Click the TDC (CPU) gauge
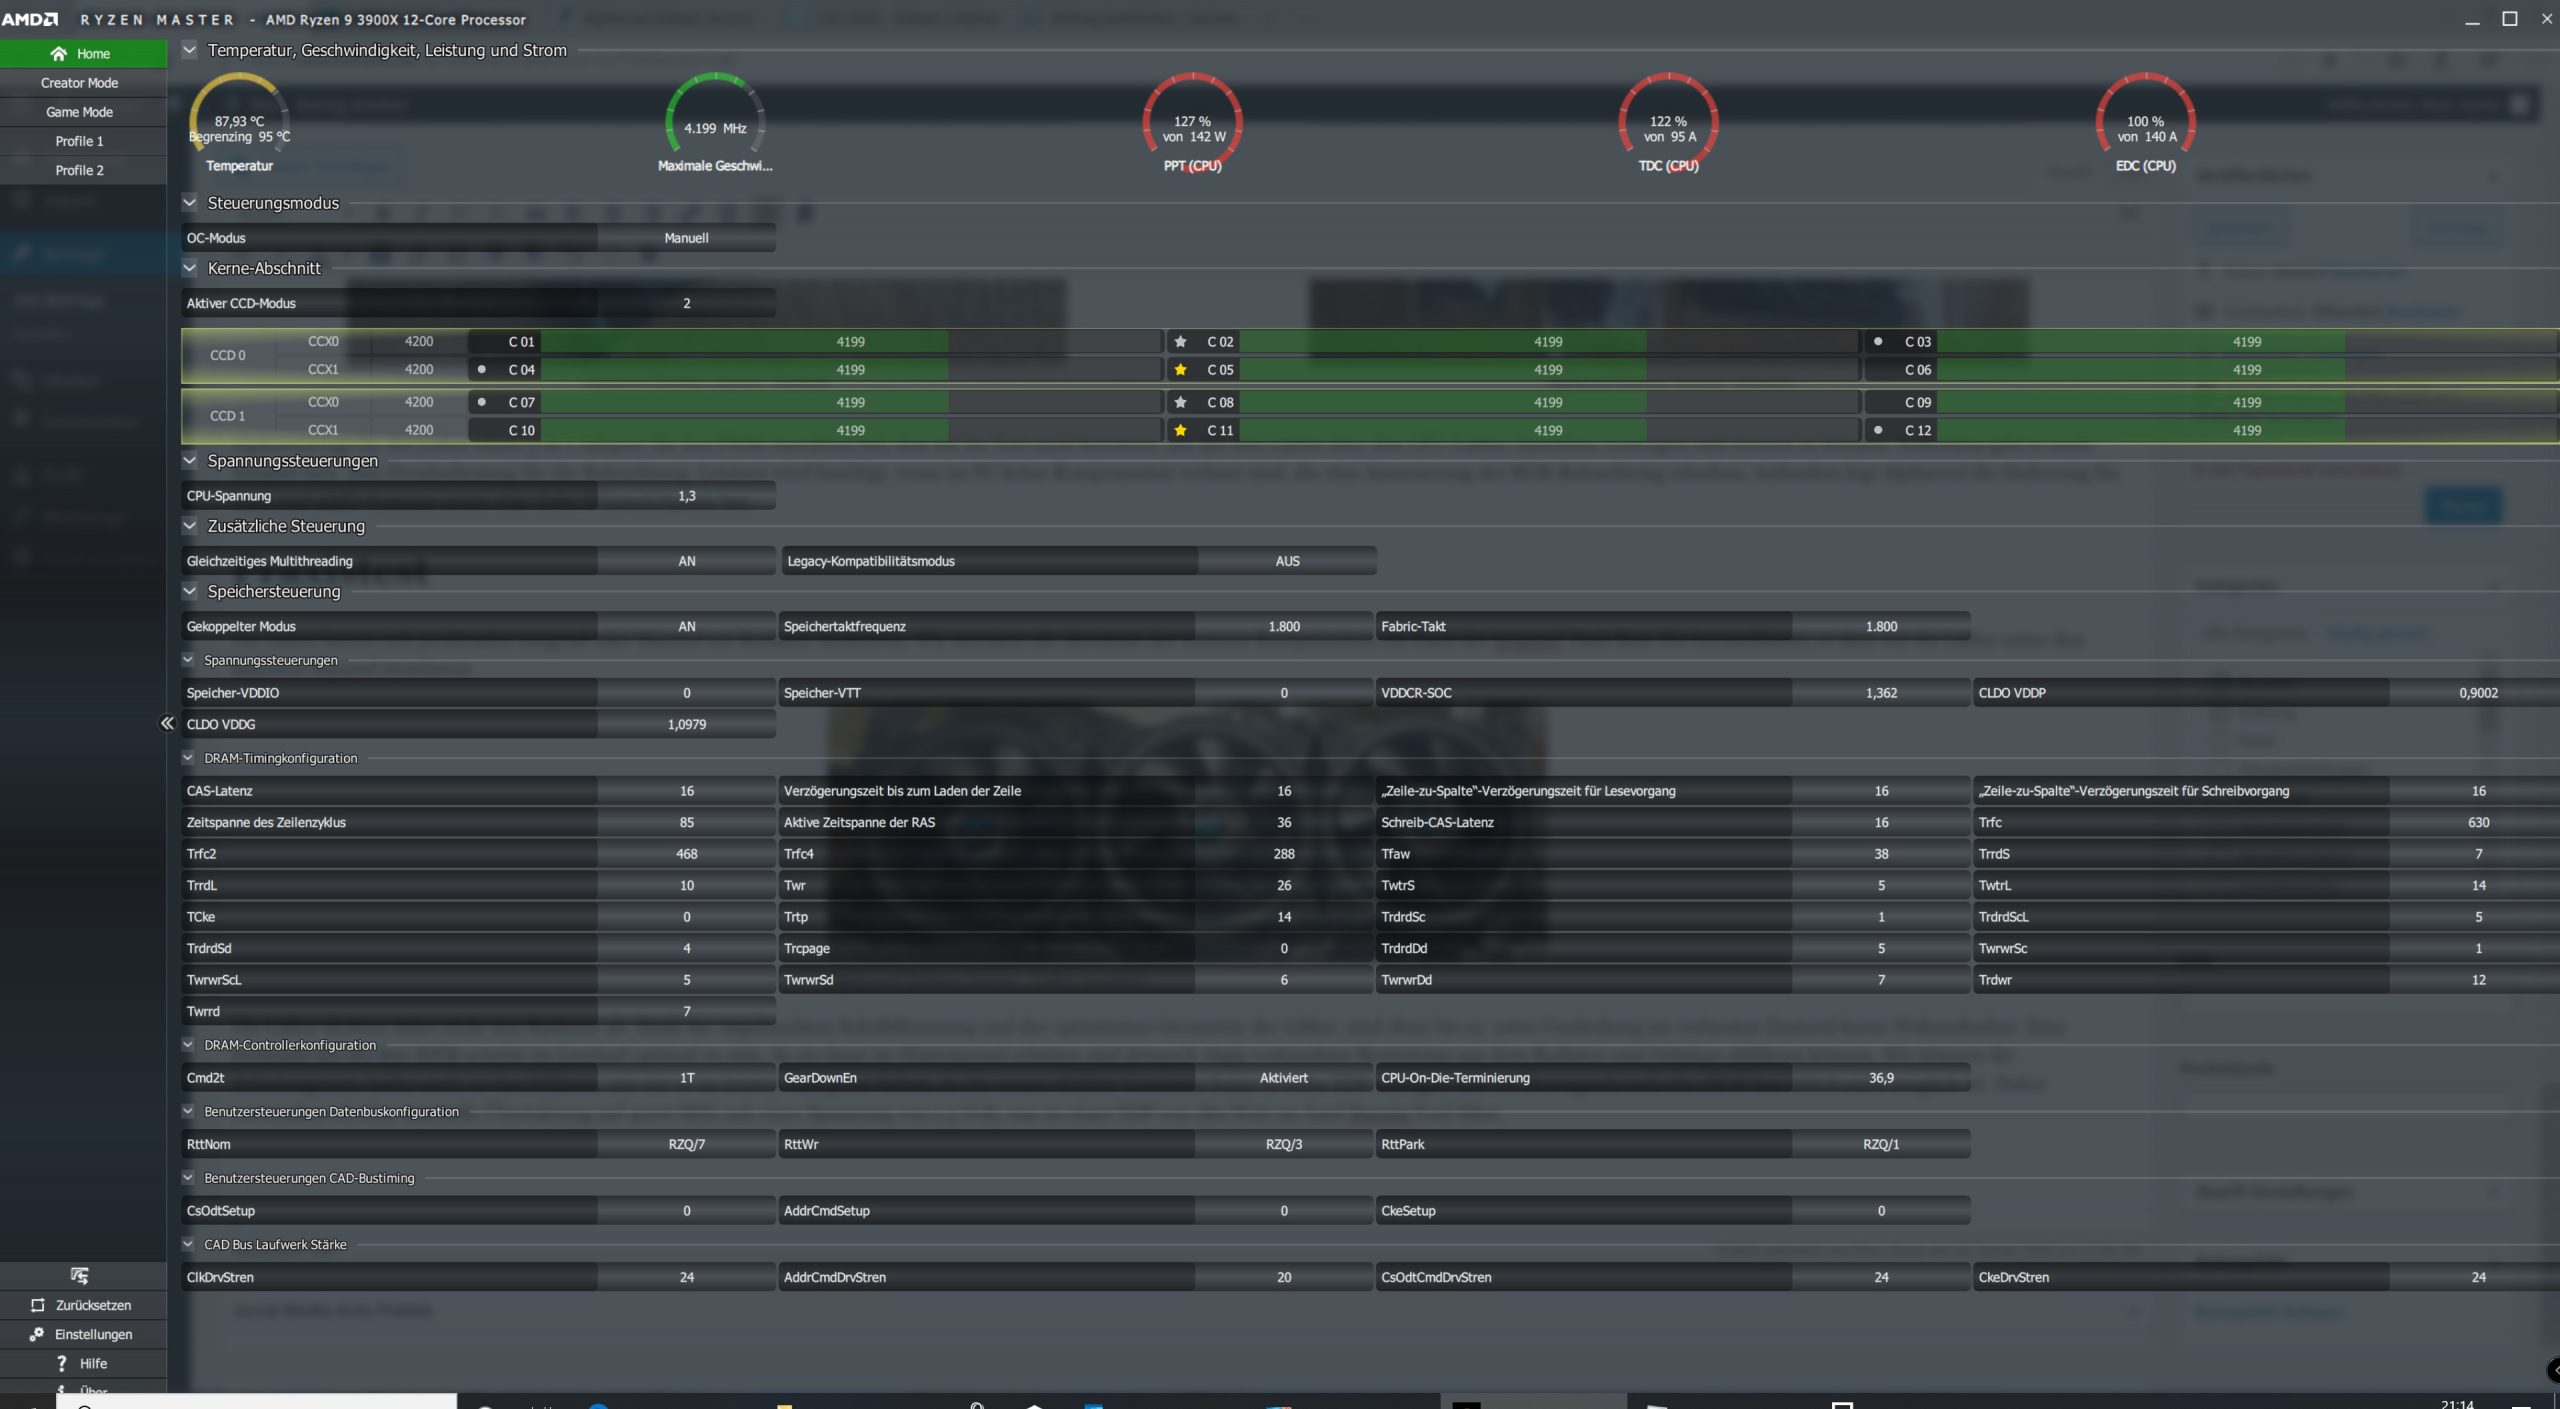Image resolution: width=2560 pixels, height=1409 pixels. [x=1668, y=122]
